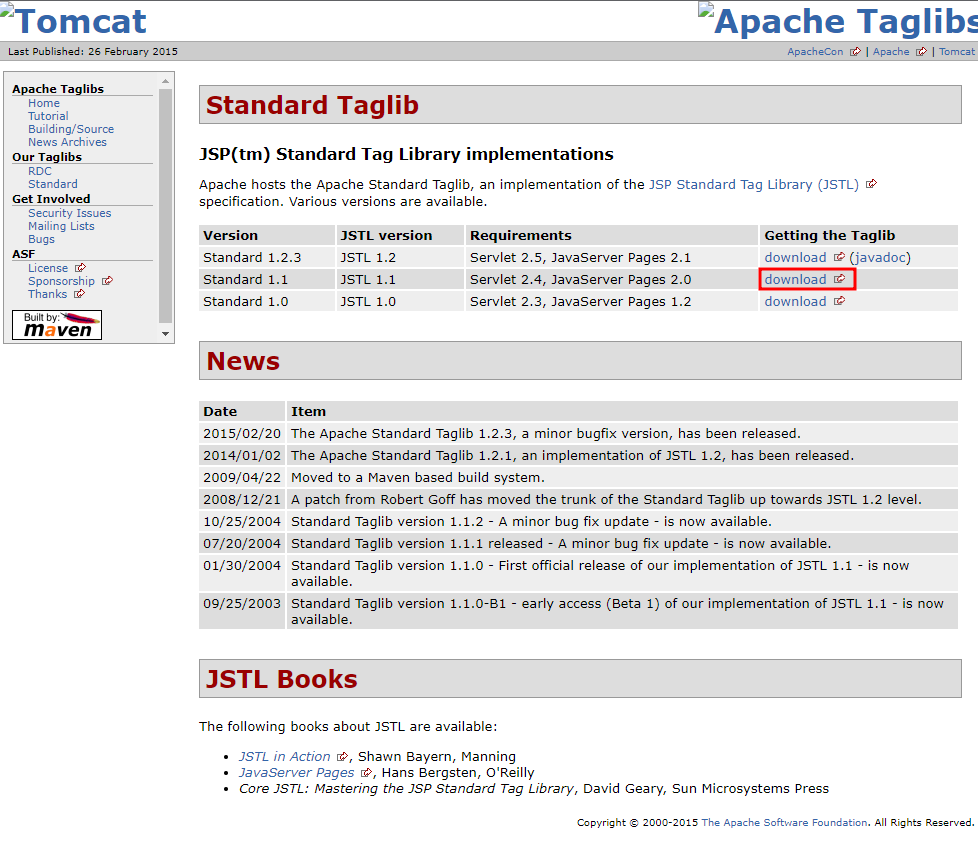Click external-link icon beside Apache header link
This screenshot has height=846, width=978.
point(921,52)
